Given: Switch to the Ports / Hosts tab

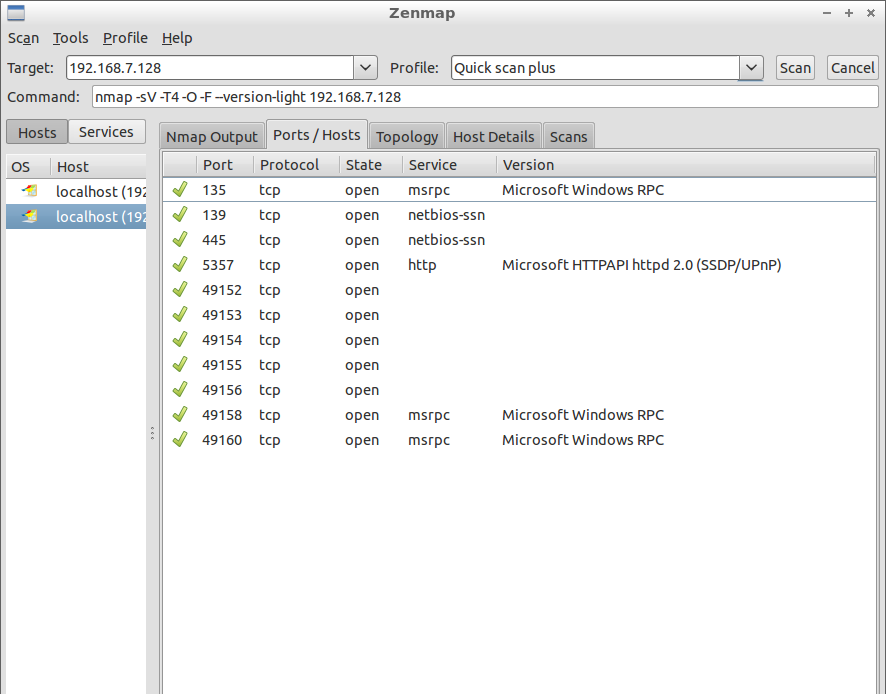Looking at the screenshot, I should point(316,135).
